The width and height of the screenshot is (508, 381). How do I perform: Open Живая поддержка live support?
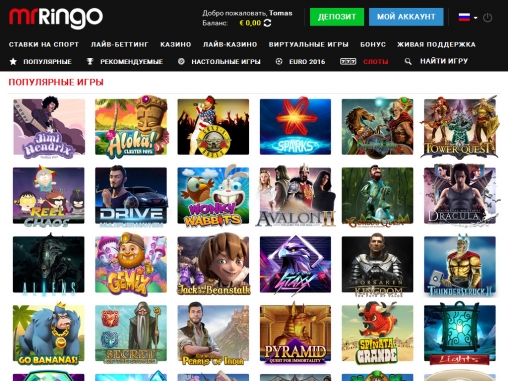pos(436,44)
